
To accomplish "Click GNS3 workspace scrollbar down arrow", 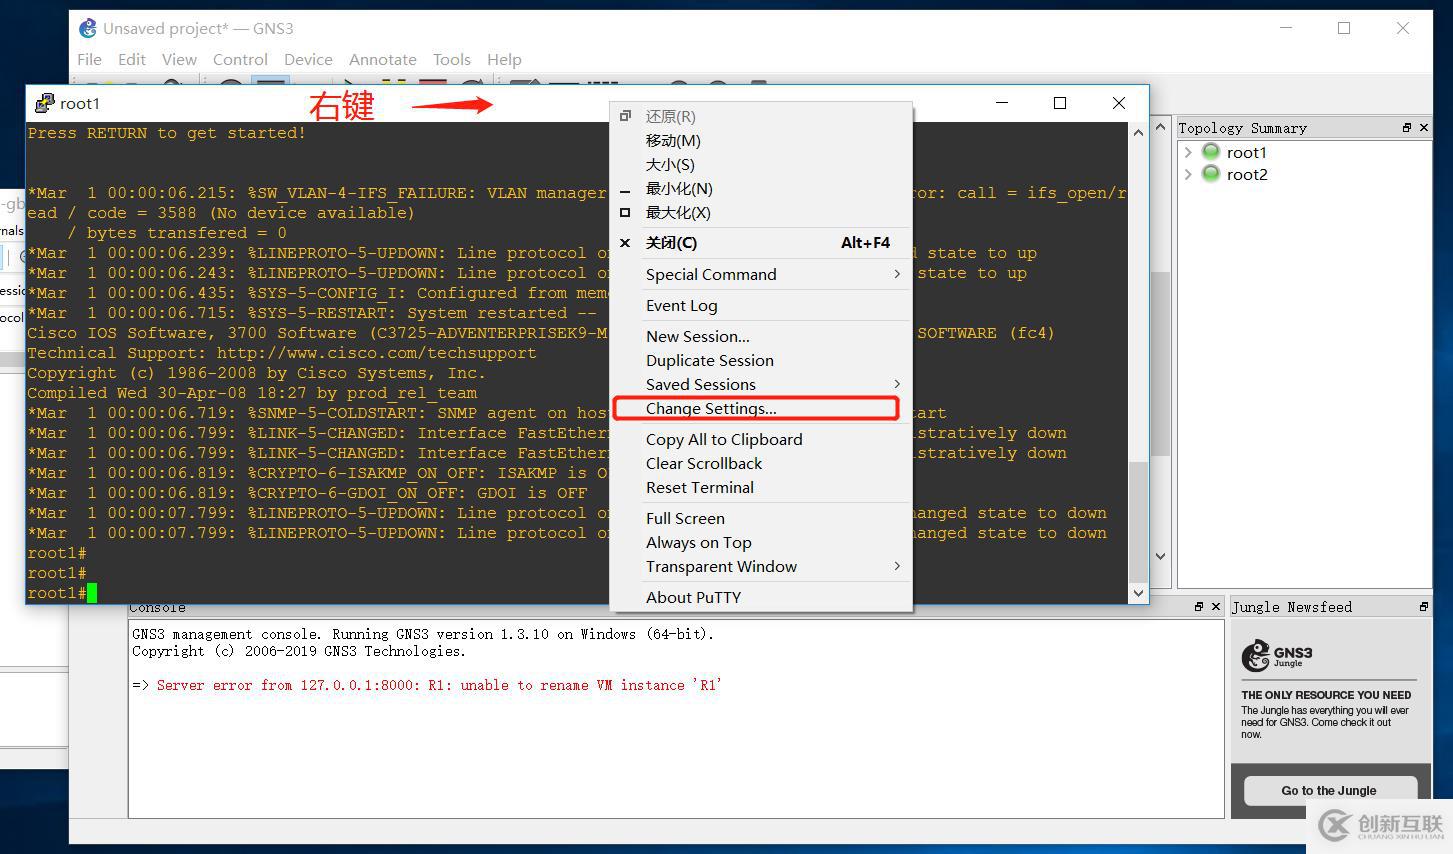I will pyautogui.click(x=1160, y=556).
